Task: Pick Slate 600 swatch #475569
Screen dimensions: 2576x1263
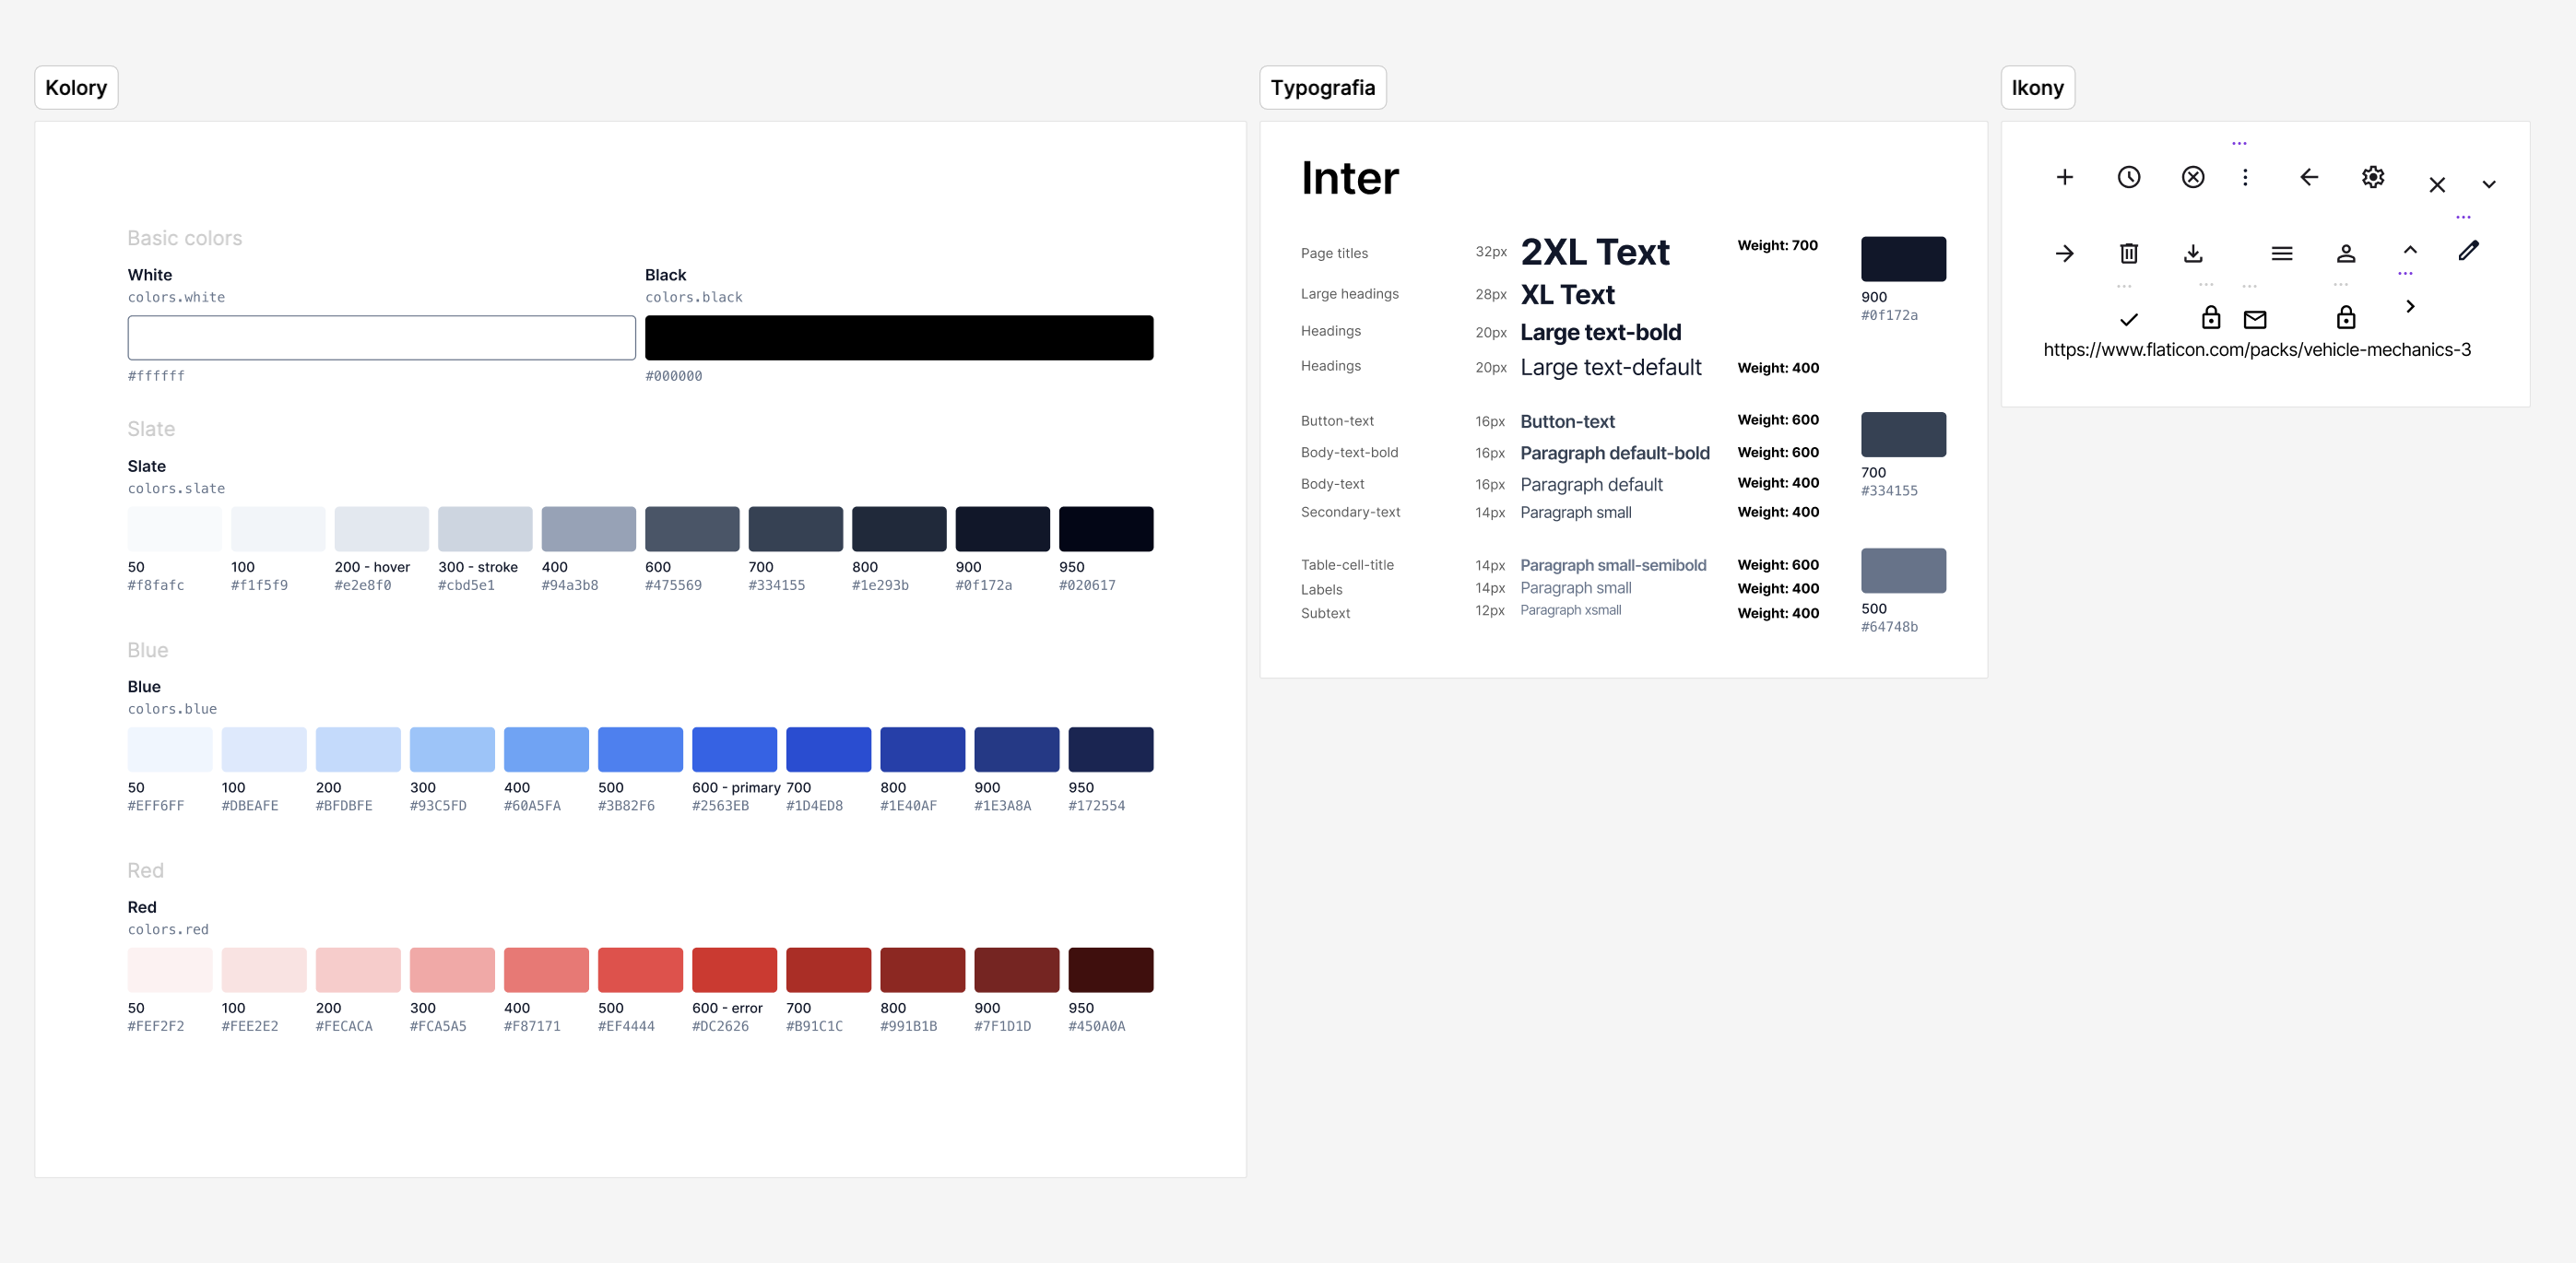Action: pyautogui.click(x=692, y=529)
